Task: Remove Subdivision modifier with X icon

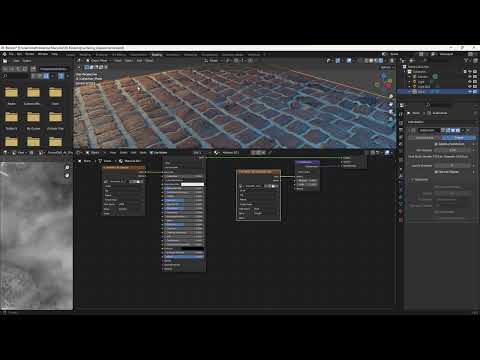Action: tap(468, 130)
